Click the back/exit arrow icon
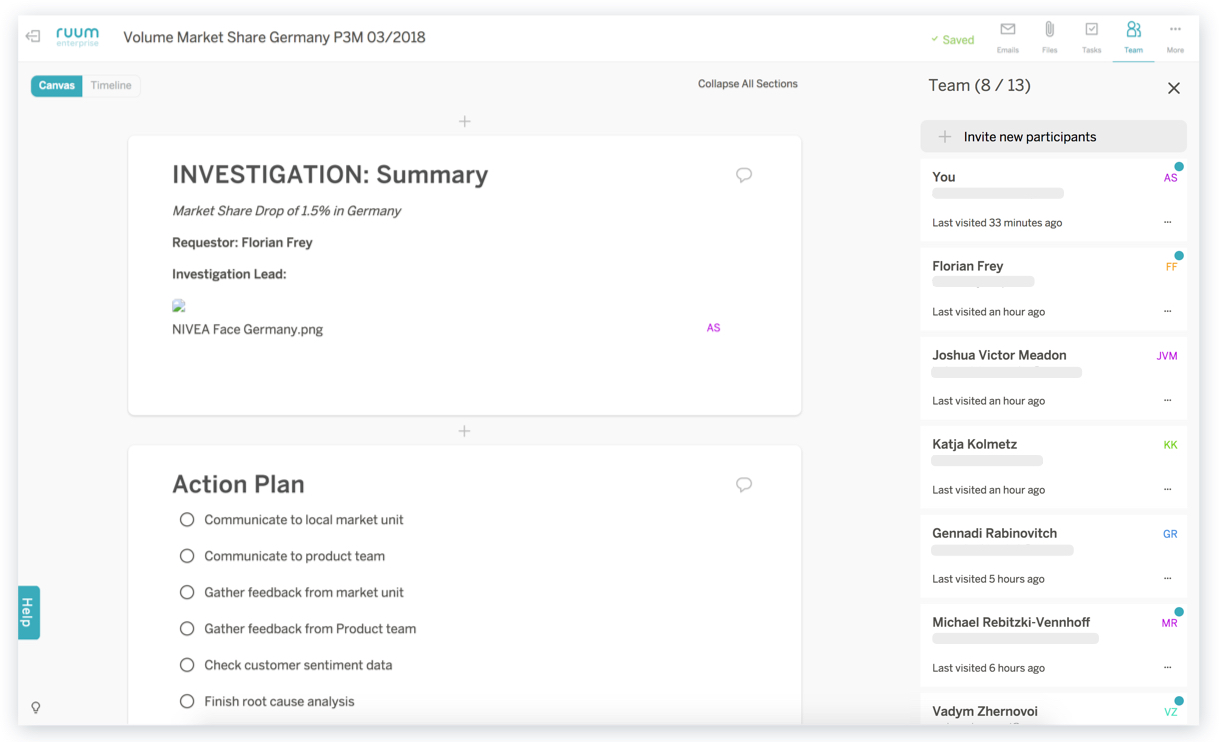This screenshot has width=1221, height=742. click(x=33, y=37)
